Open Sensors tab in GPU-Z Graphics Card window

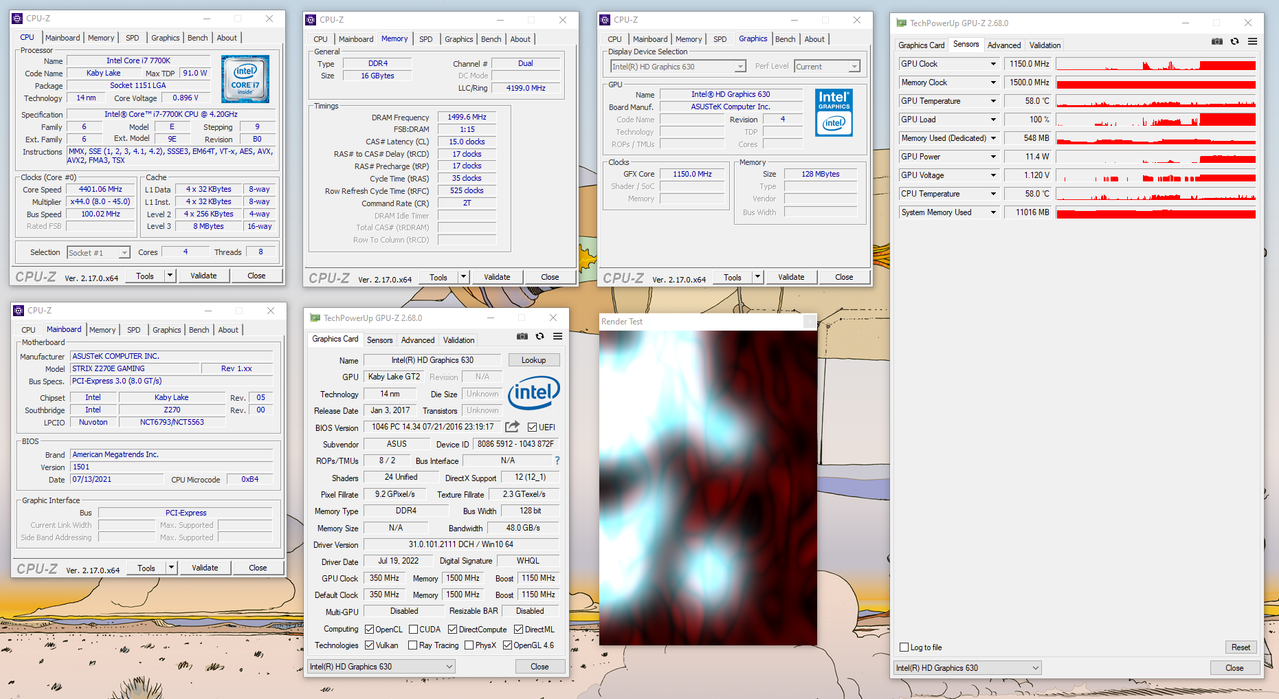[x=380, y=340]
